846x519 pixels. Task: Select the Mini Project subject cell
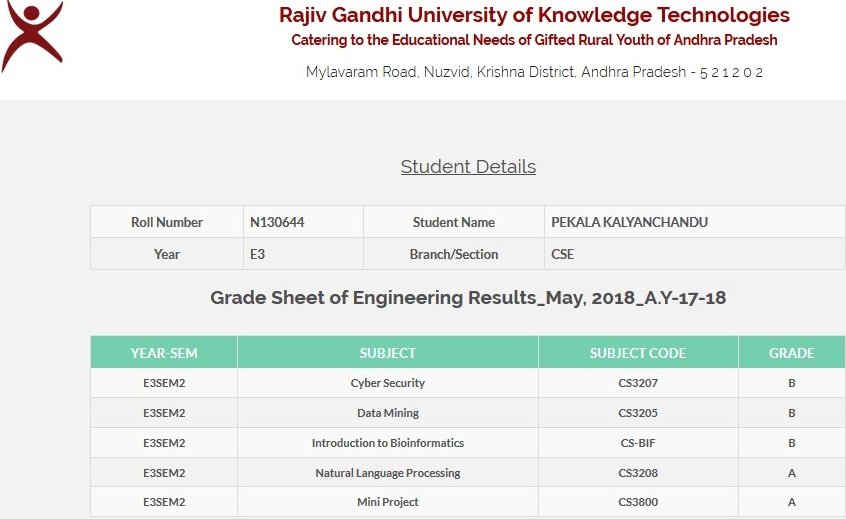[388, 502]
